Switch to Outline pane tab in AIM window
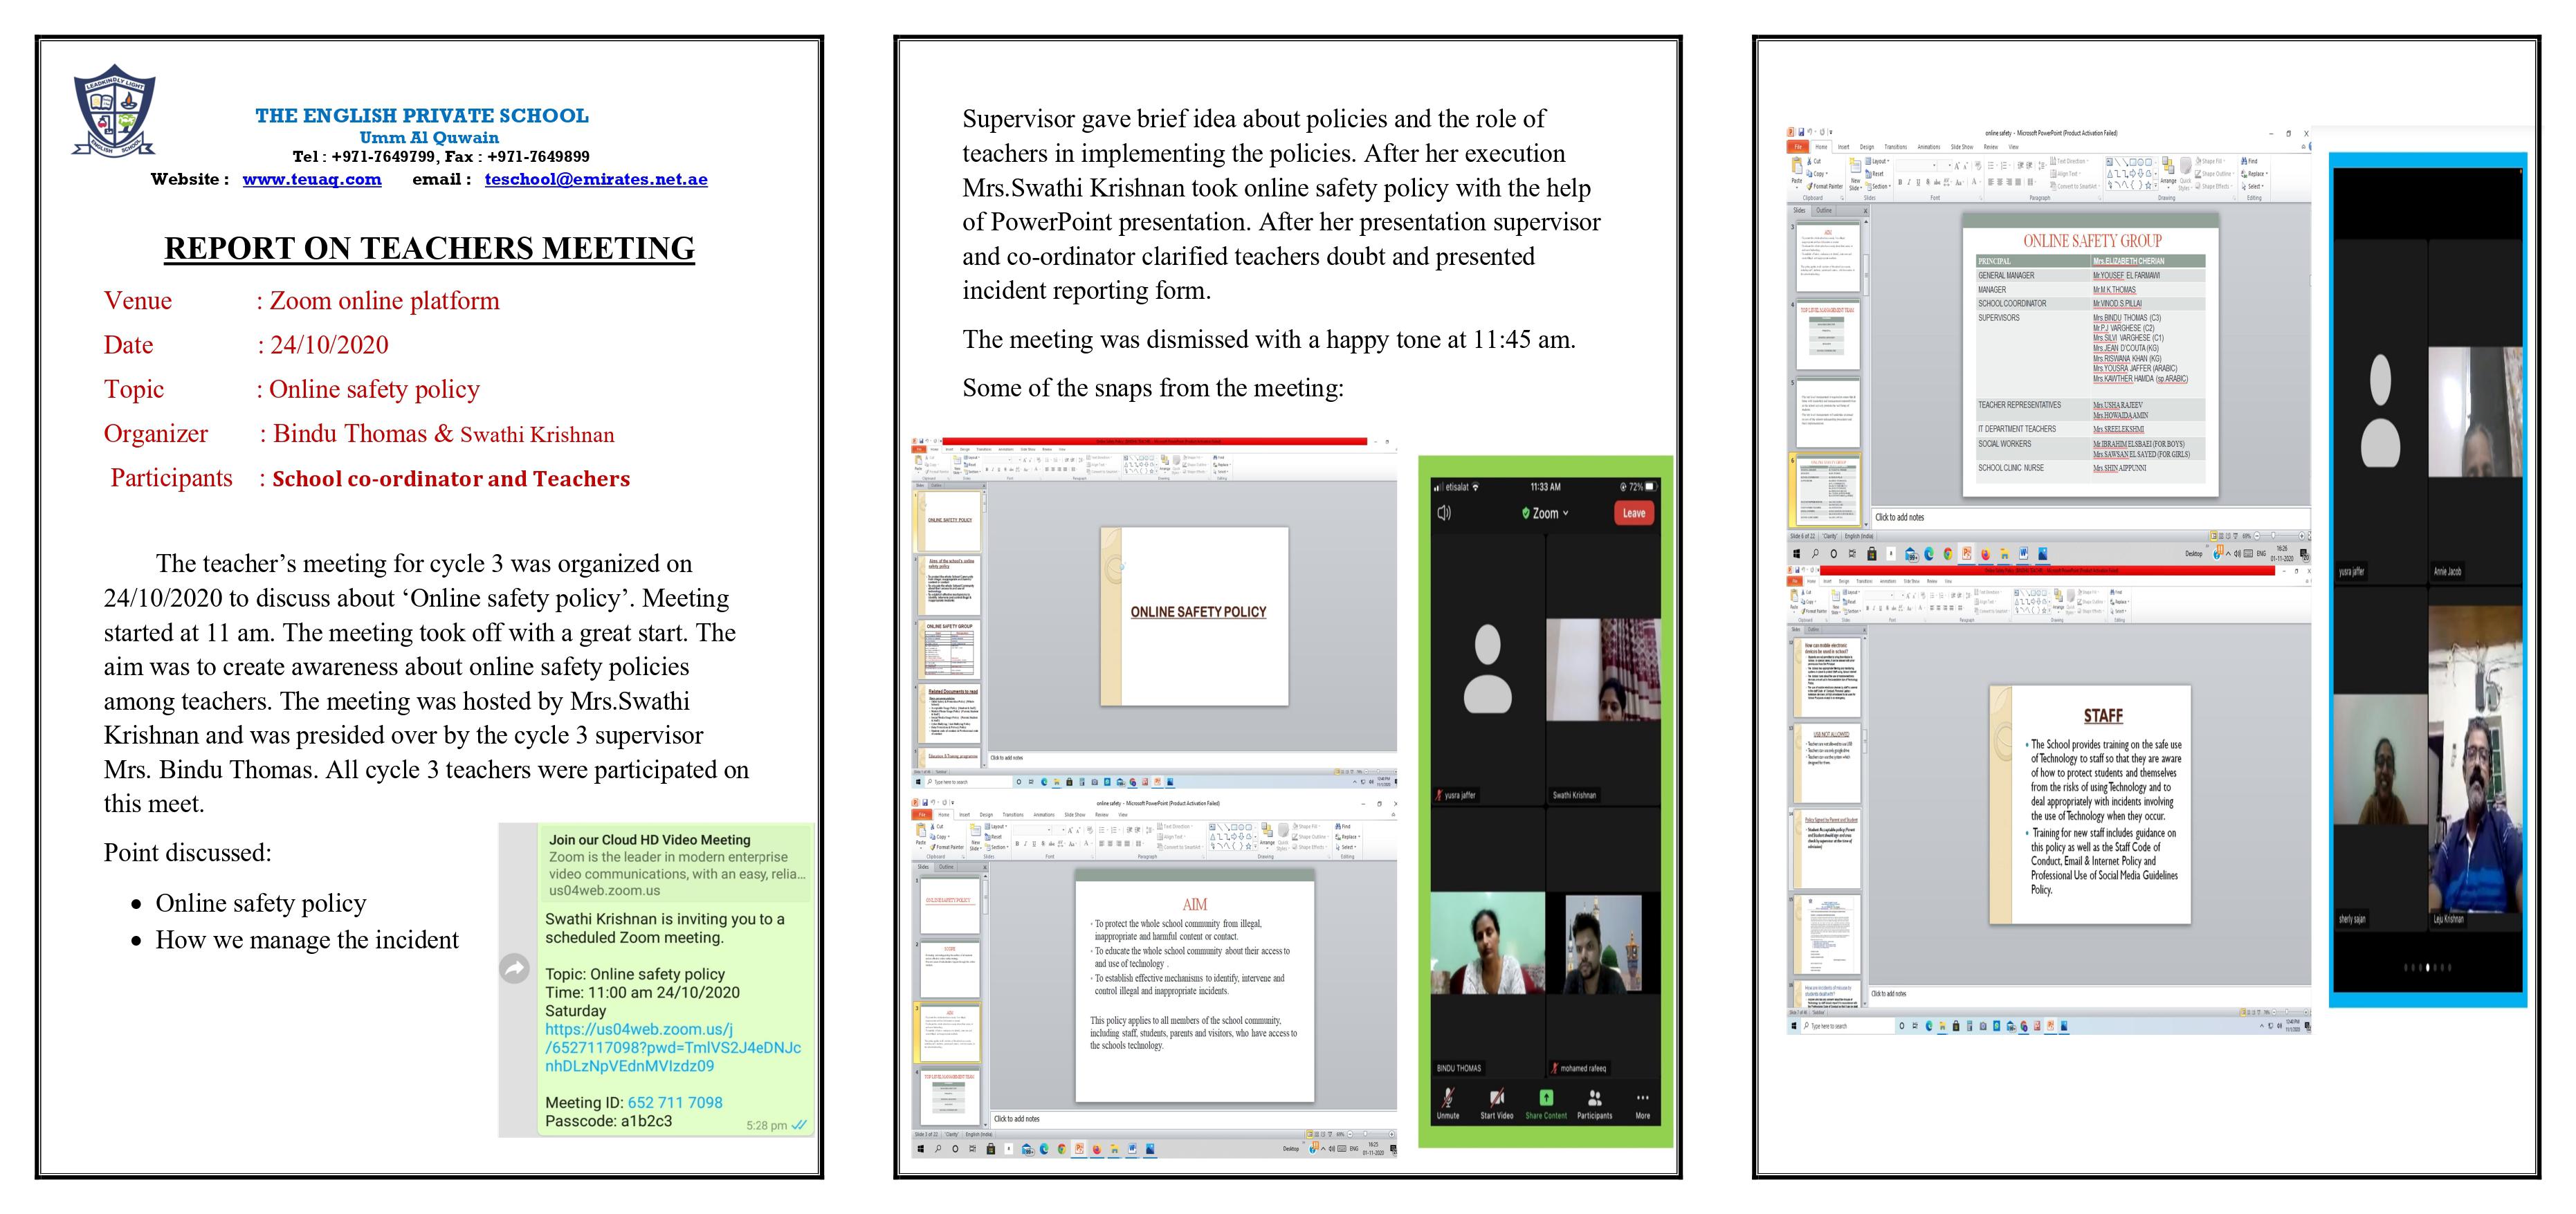 click(946, 867)
